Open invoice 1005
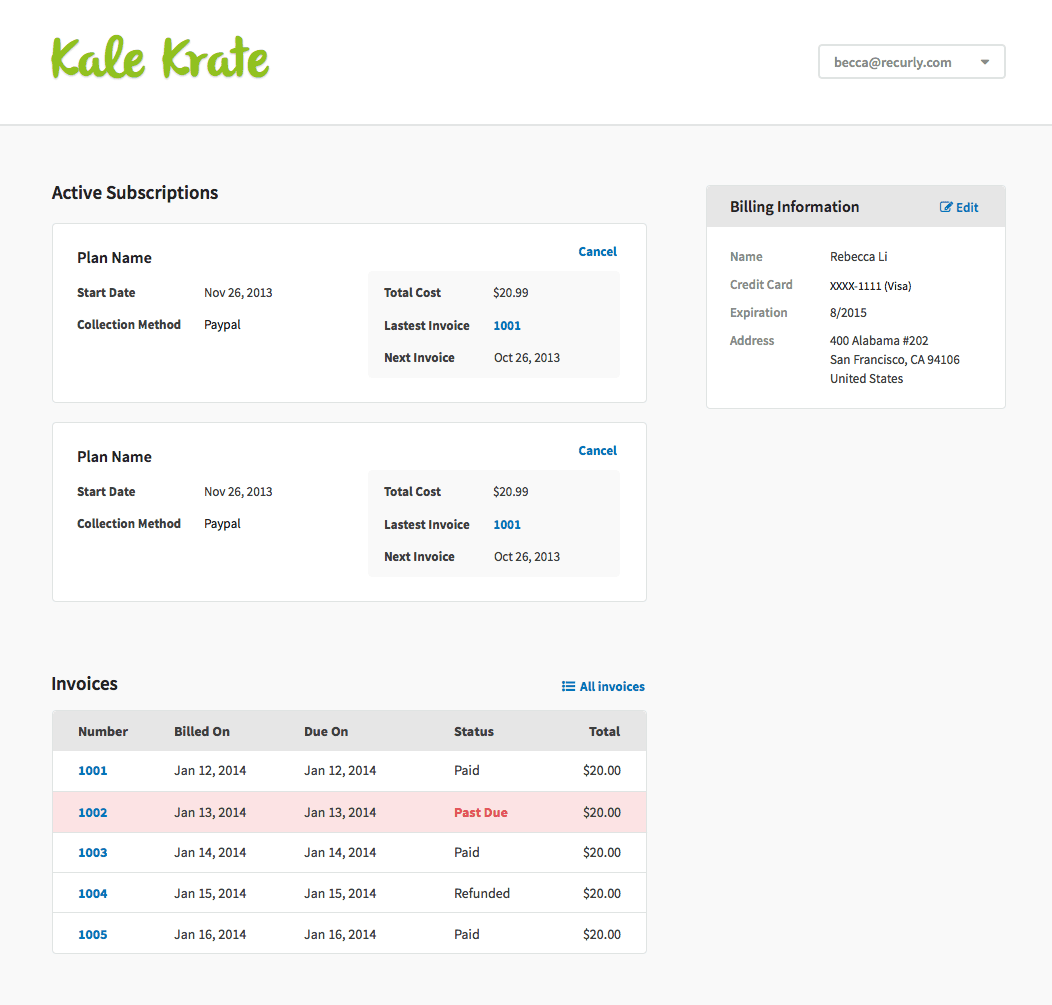1052x1005 pixels. pyautogui.click(x=92, y=933)
